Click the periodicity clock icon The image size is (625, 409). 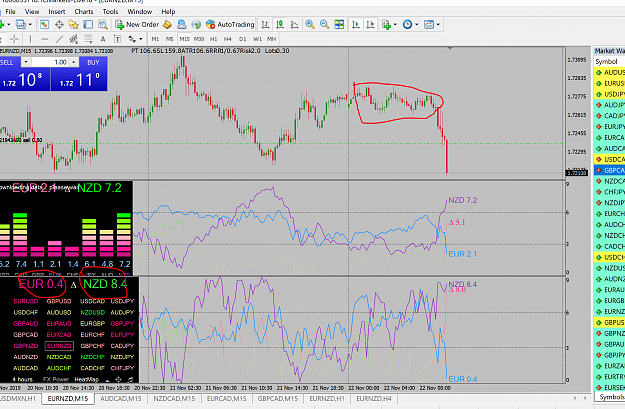coord(407,25)
